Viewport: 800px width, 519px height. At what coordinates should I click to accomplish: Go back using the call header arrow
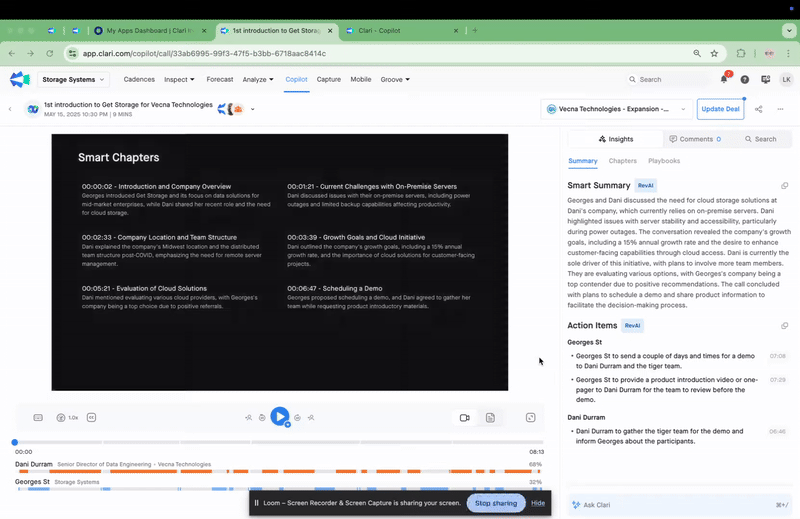(10, 109)
